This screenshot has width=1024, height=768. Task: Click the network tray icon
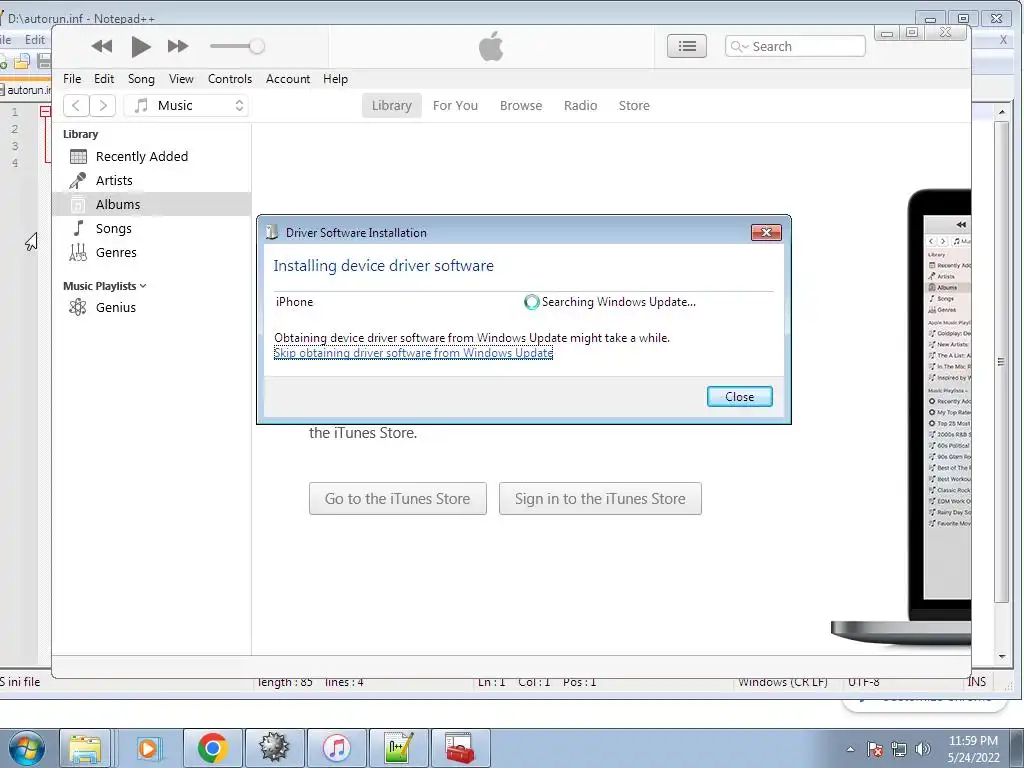click(x=899, y=749)
